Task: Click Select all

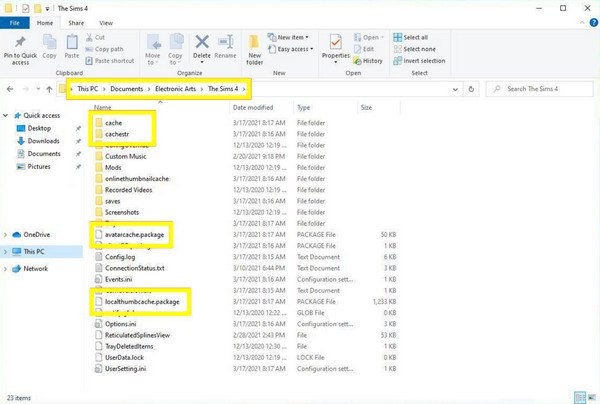Action: [411, 37]
